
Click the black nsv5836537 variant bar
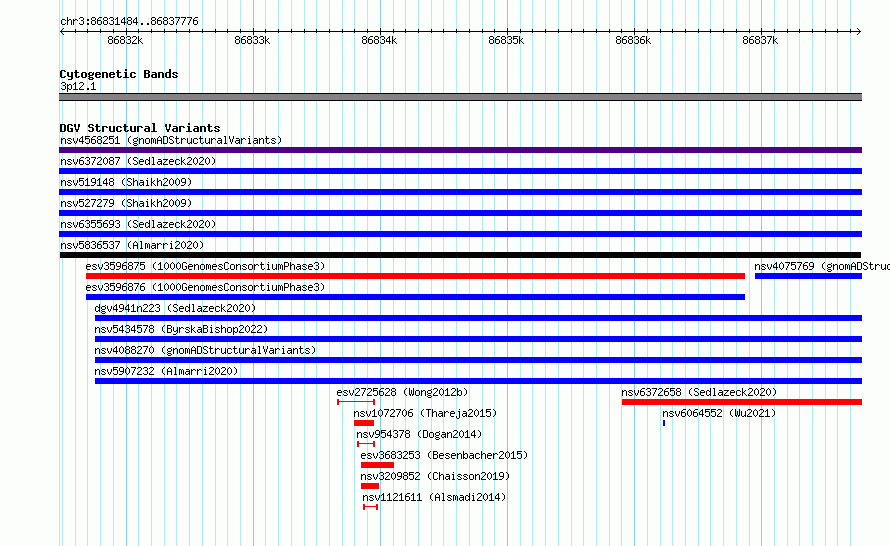(x=460, y=255)
